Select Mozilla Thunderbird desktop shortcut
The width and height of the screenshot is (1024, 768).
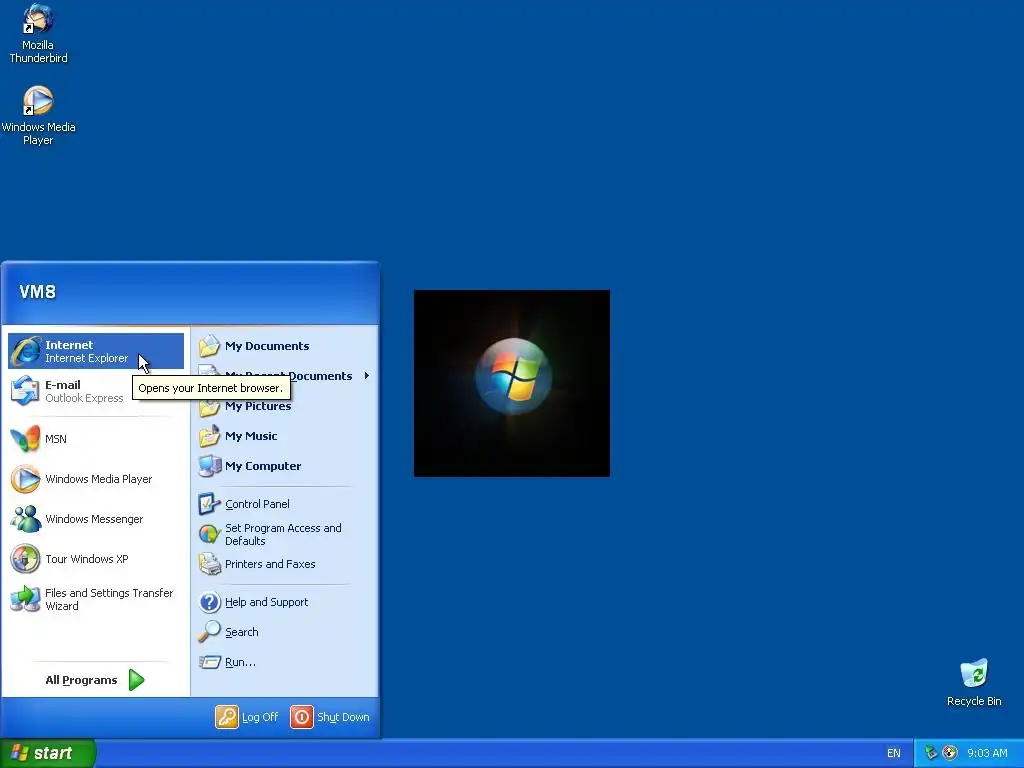coord(38,33)
